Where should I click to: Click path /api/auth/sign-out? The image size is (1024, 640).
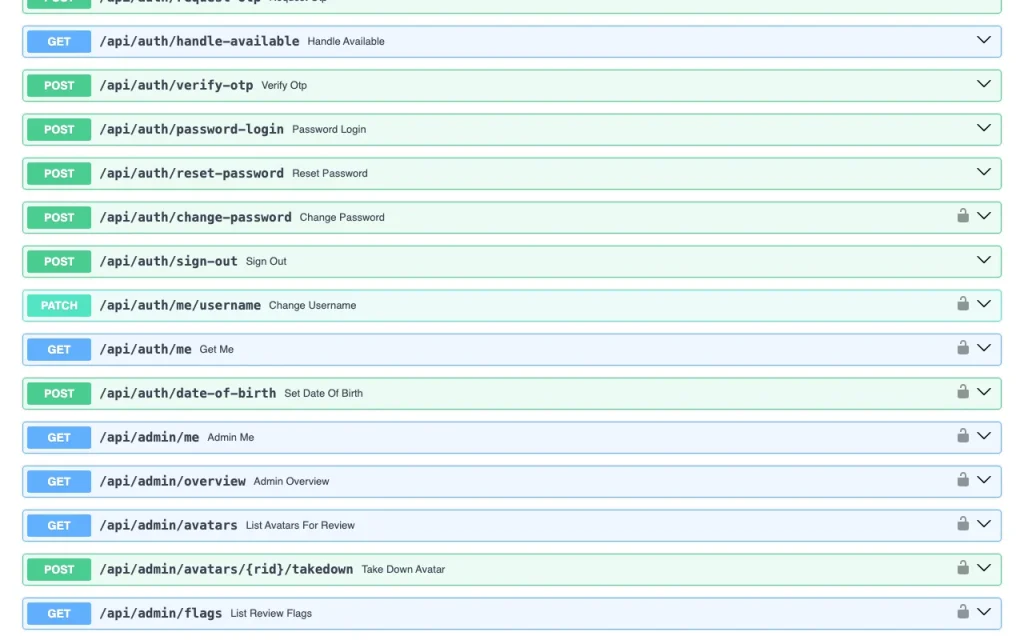click(x=168, y=261)
